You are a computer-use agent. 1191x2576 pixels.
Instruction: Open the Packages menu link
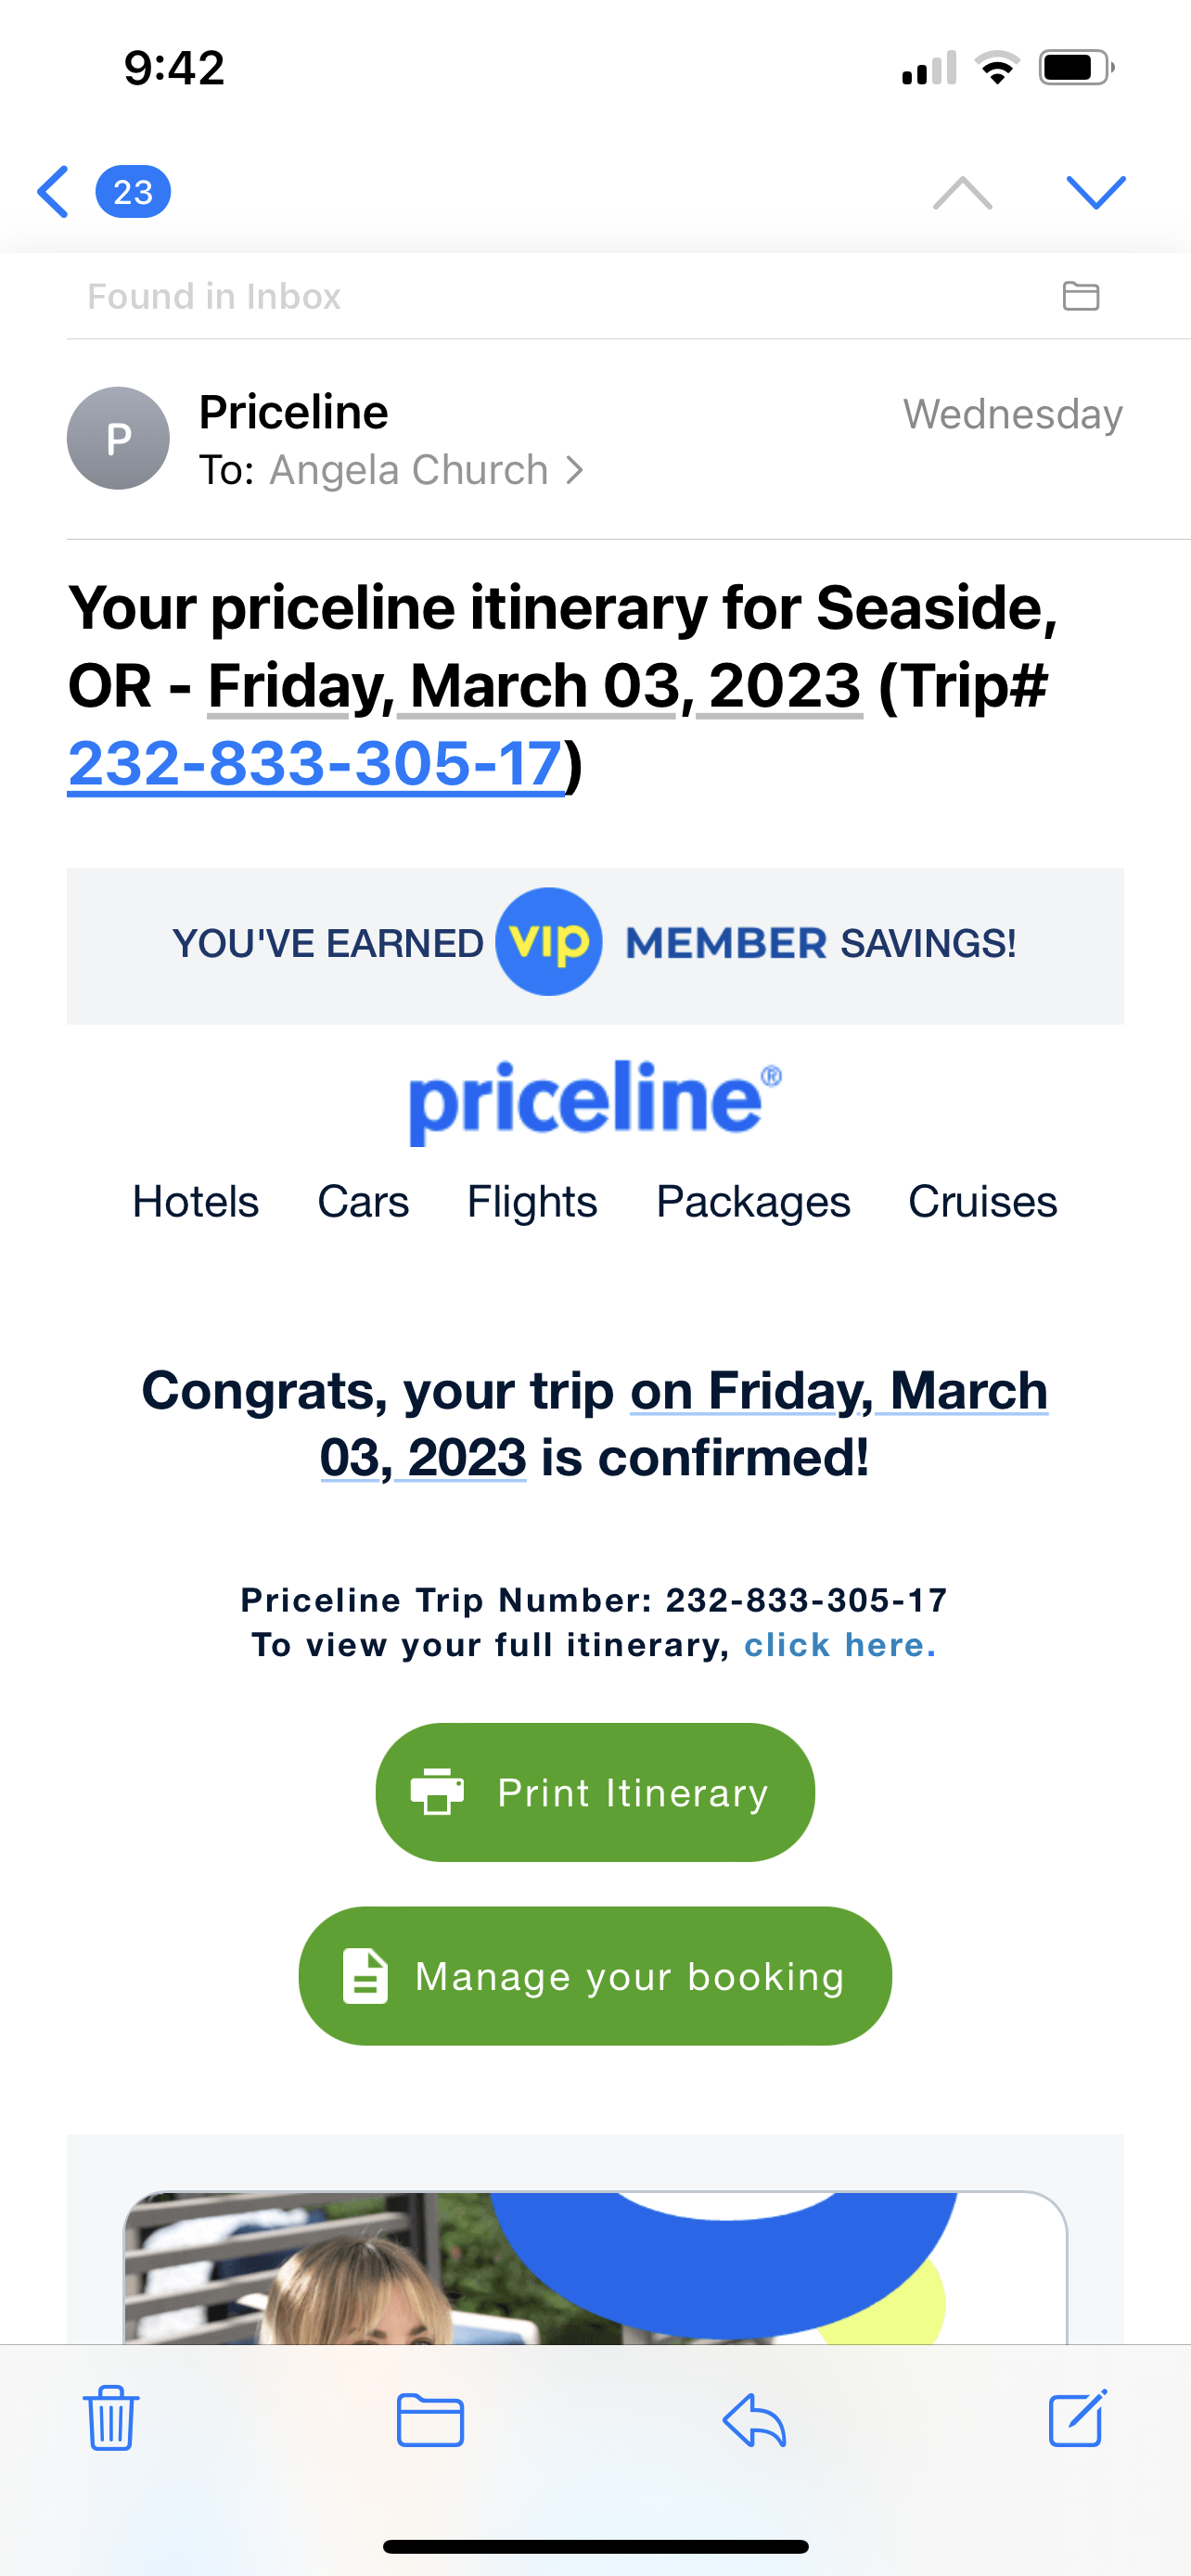(753, 1201)
